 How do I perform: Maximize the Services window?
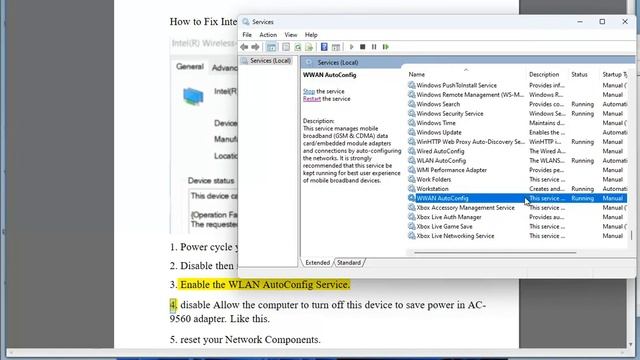[602, 22]
